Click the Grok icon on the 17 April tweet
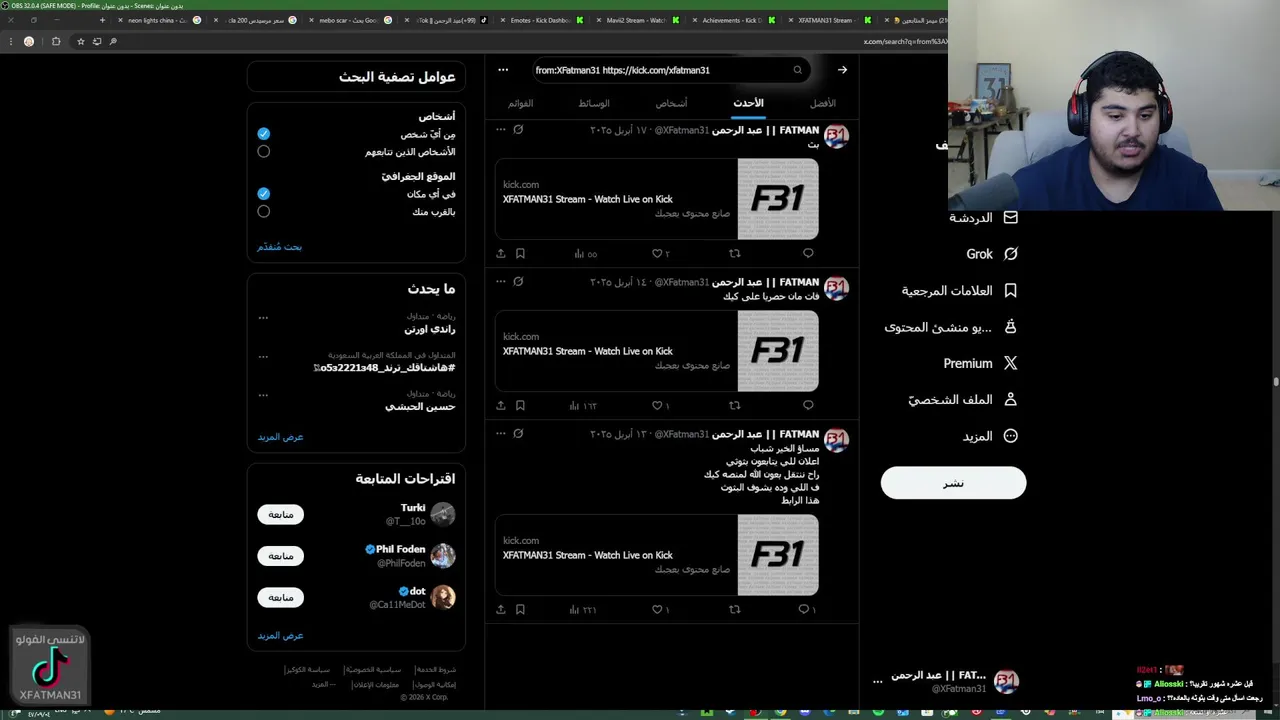Screen dimensions: 1280x720 [x=518, y=130]
